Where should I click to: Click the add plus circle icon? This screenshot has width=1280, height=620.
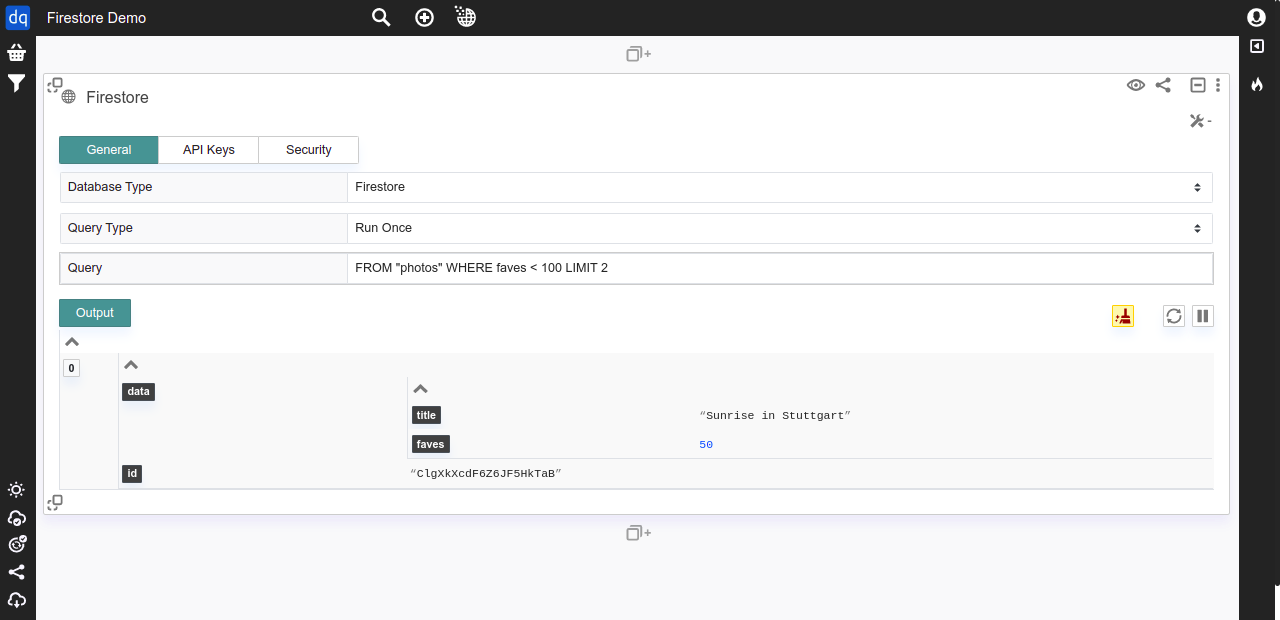424,17
